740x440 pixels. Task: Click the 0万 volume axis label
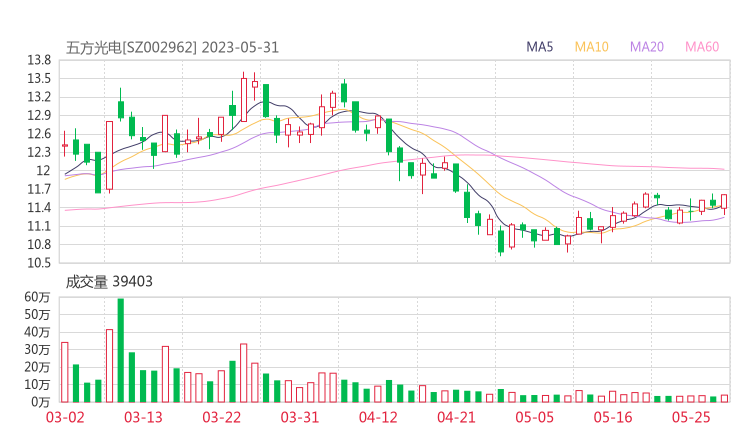(41, 402)
